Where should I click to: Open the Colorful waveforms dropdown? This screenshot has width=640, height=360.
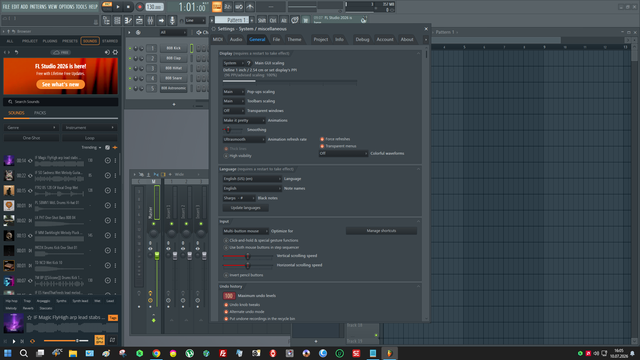343,153
